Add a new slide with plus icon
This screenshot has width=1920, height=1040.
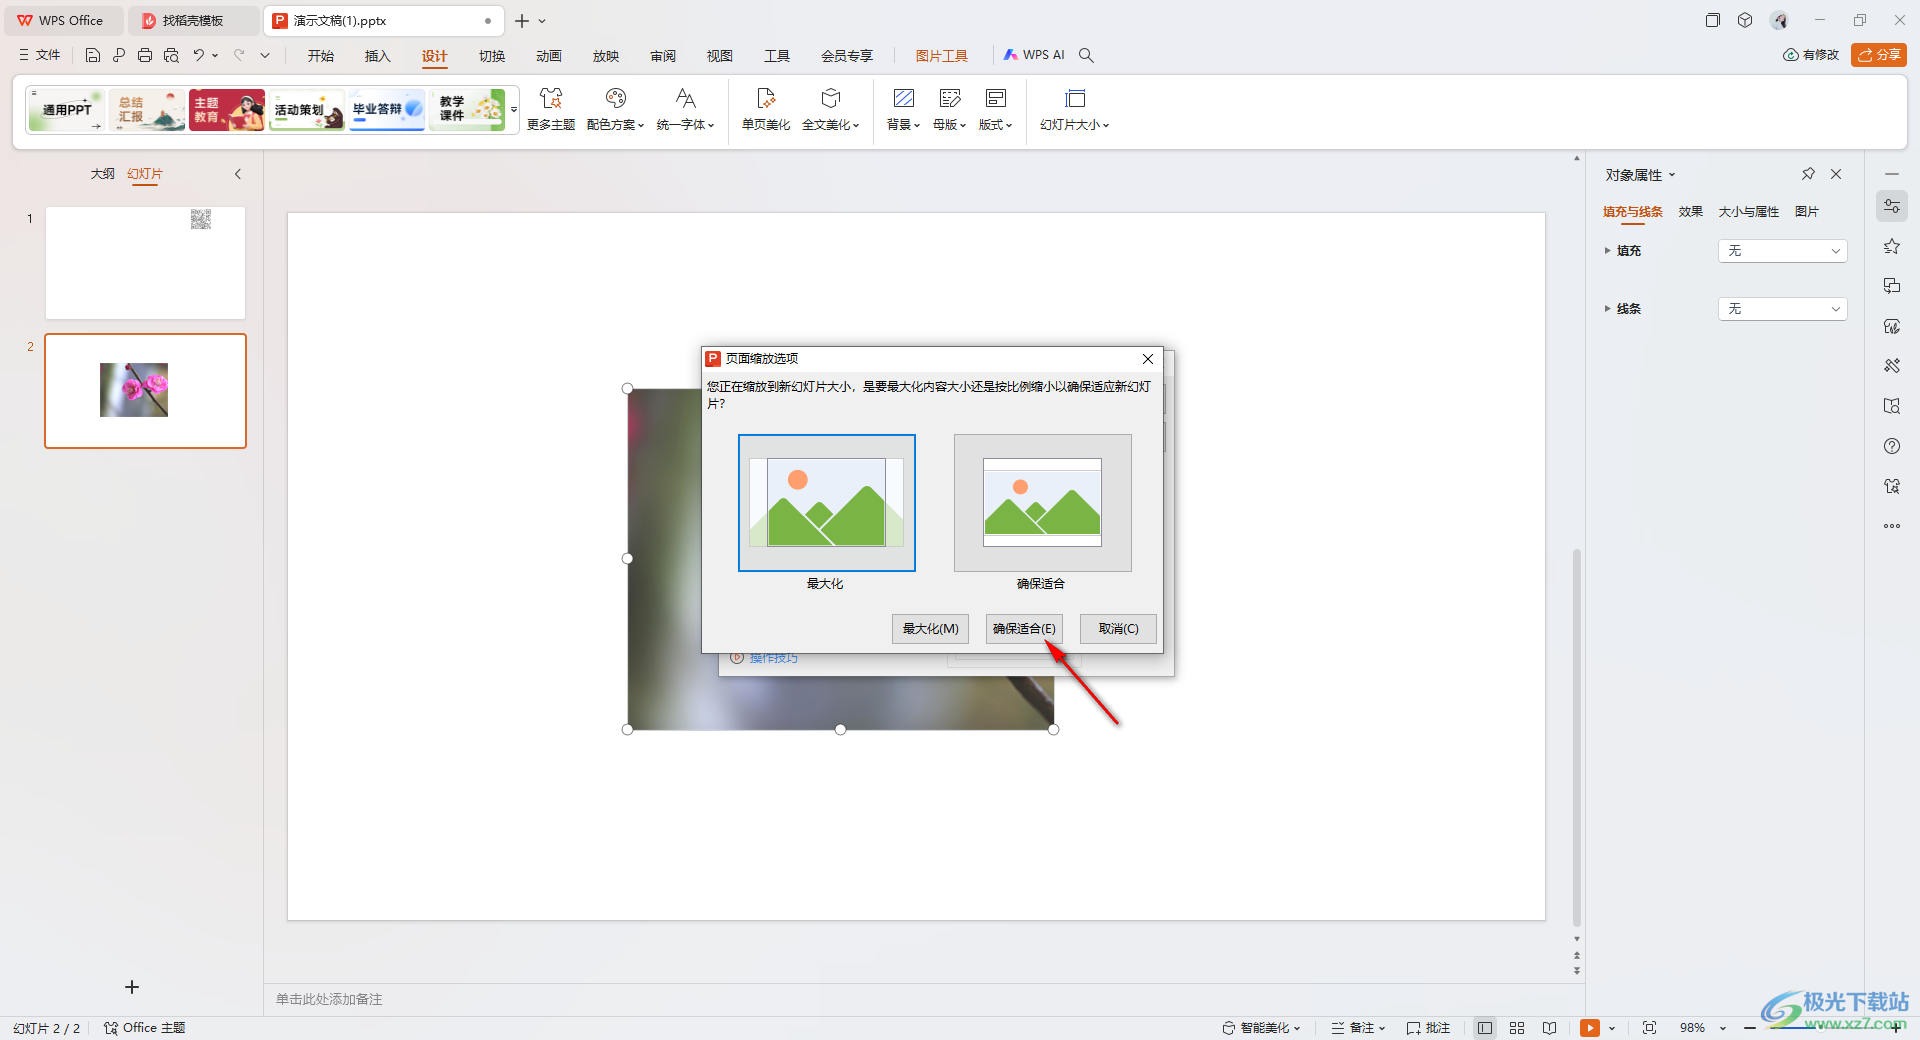pos(132,987)
